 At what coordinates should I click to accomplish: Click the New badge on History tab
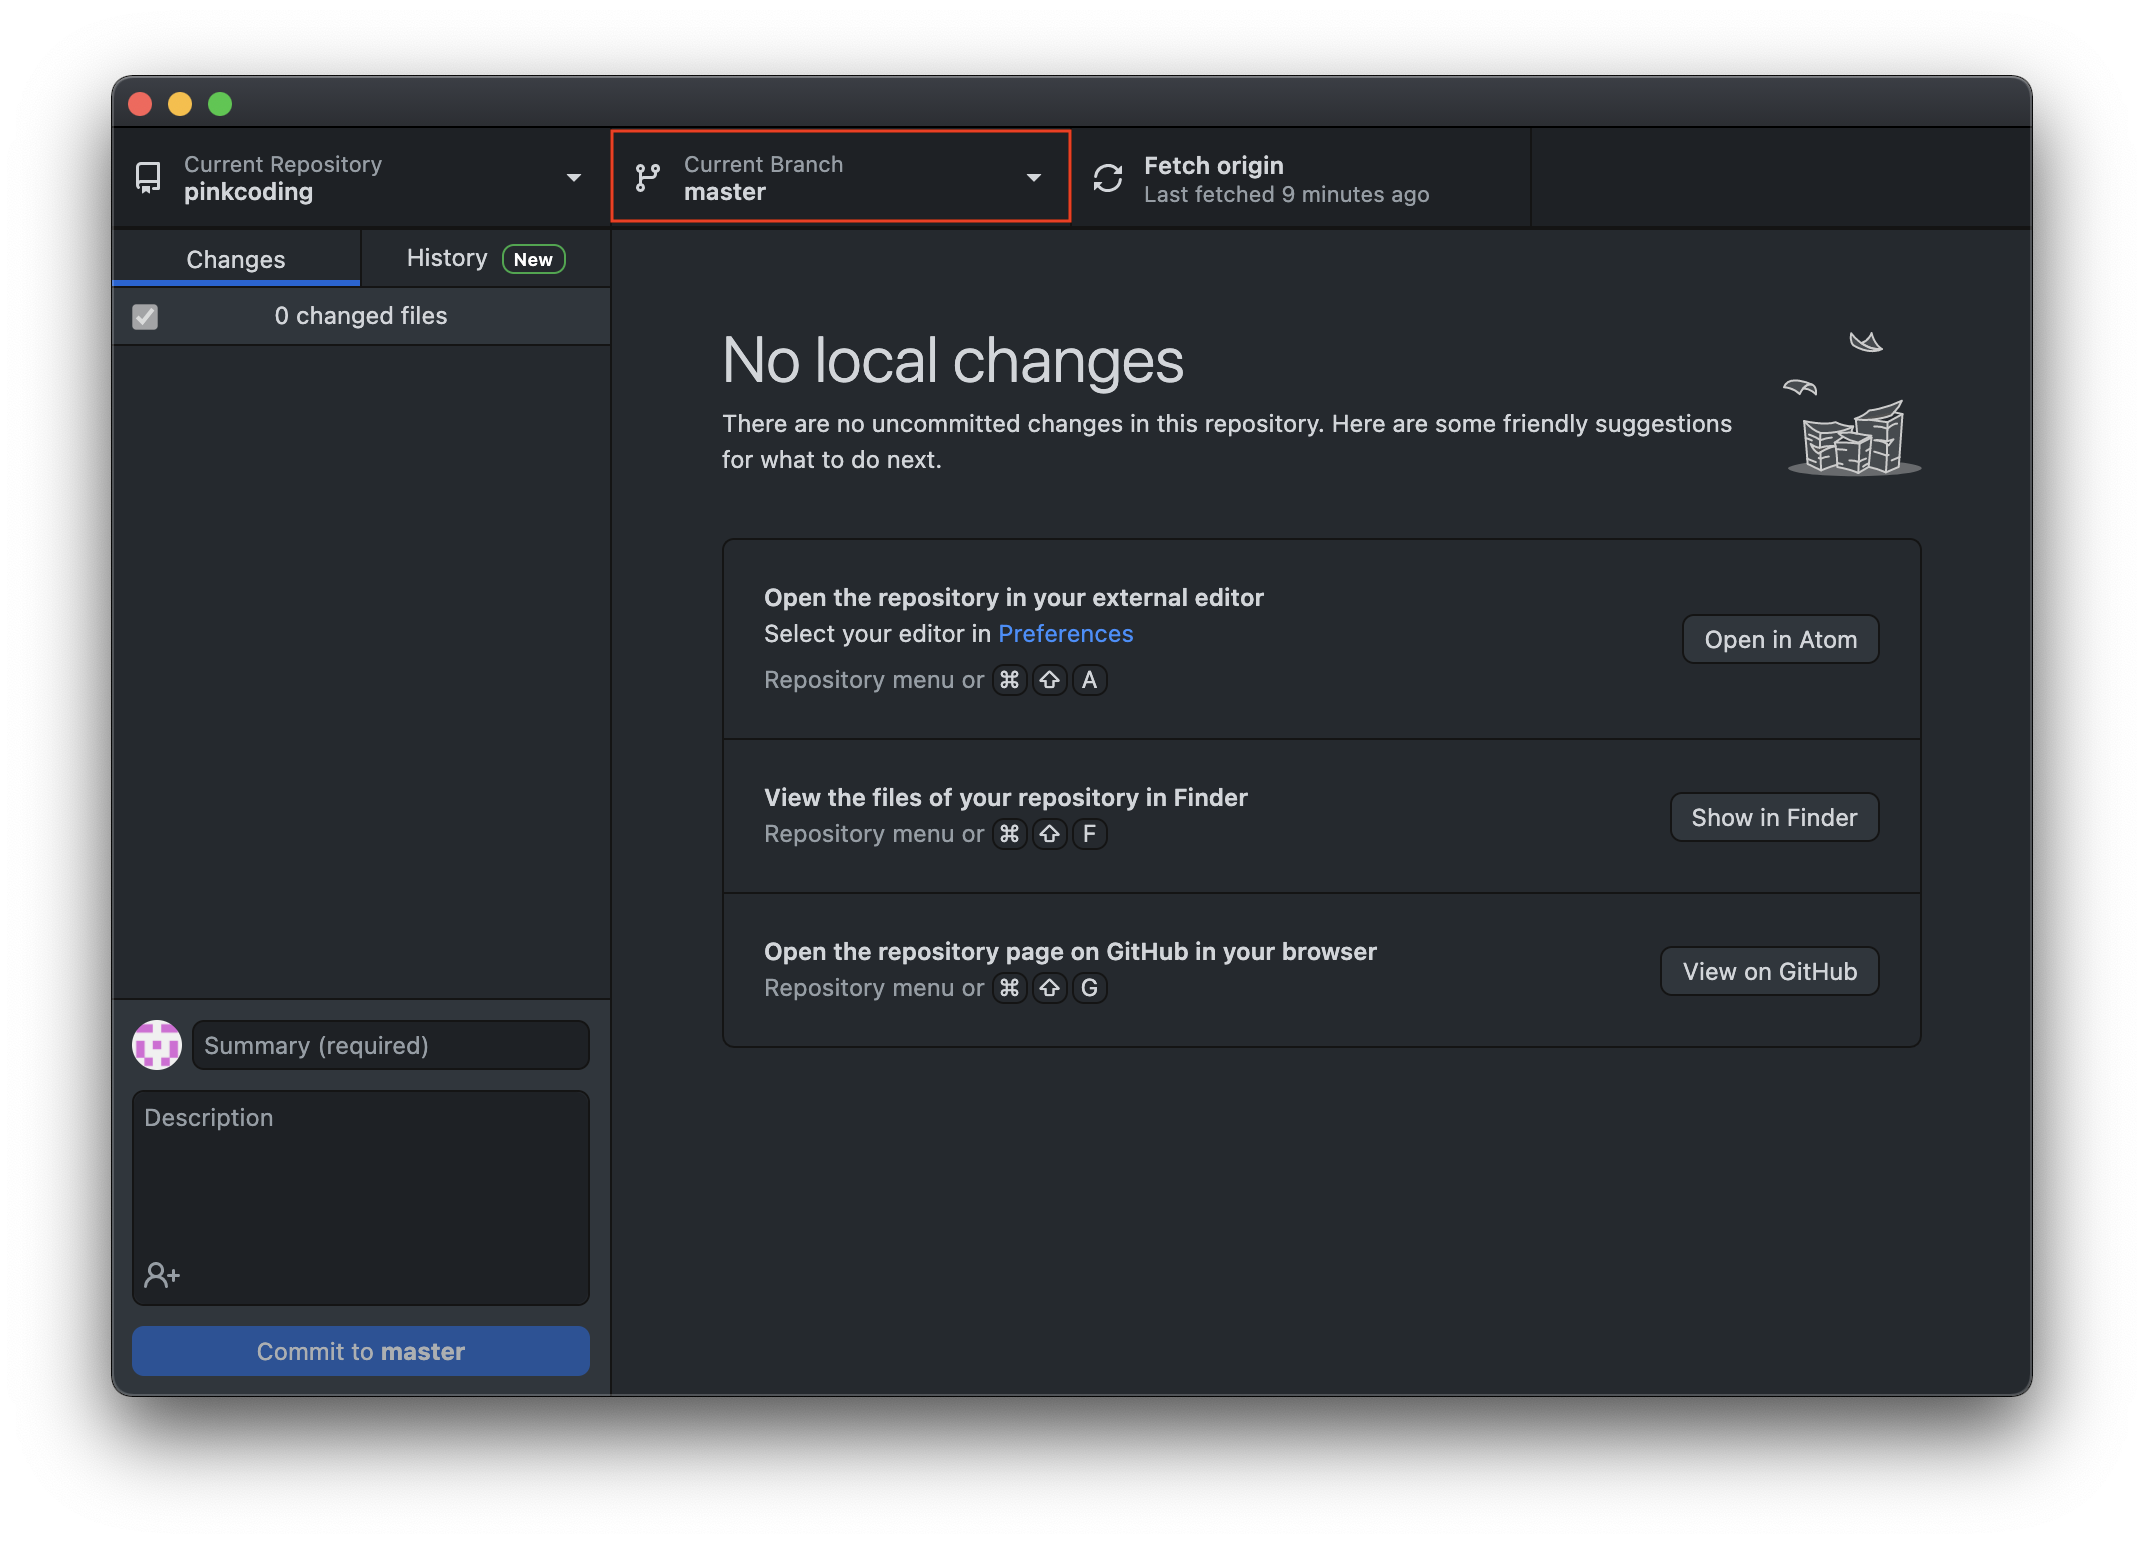click(x=534, y=258)
